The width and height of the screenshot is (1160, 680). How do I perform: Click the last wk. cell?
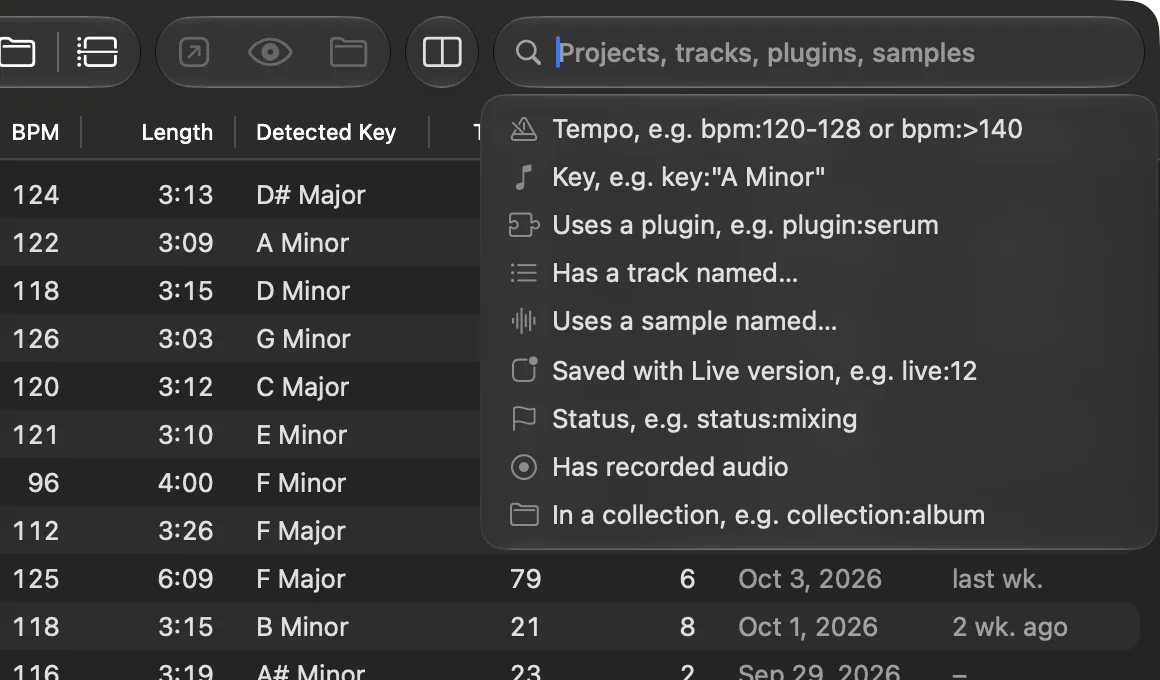(x=997, y=579)
